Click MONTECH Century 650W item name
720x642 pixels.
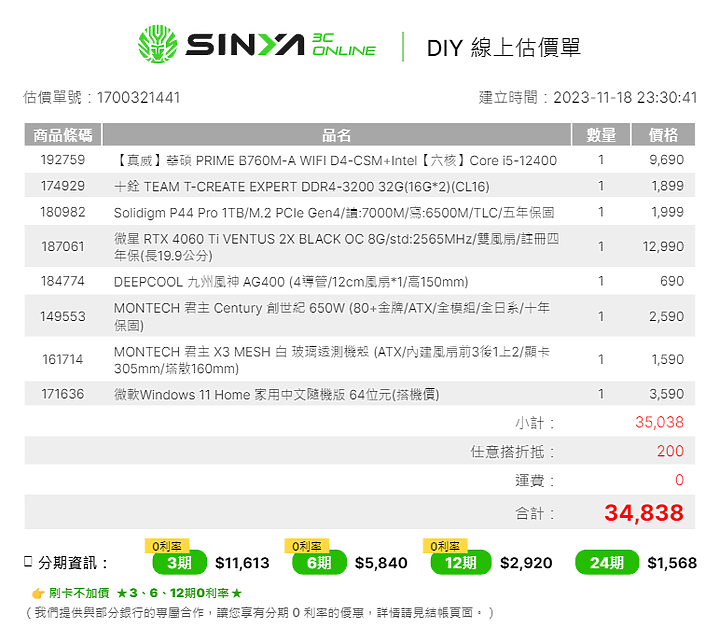tap(332, 316)
